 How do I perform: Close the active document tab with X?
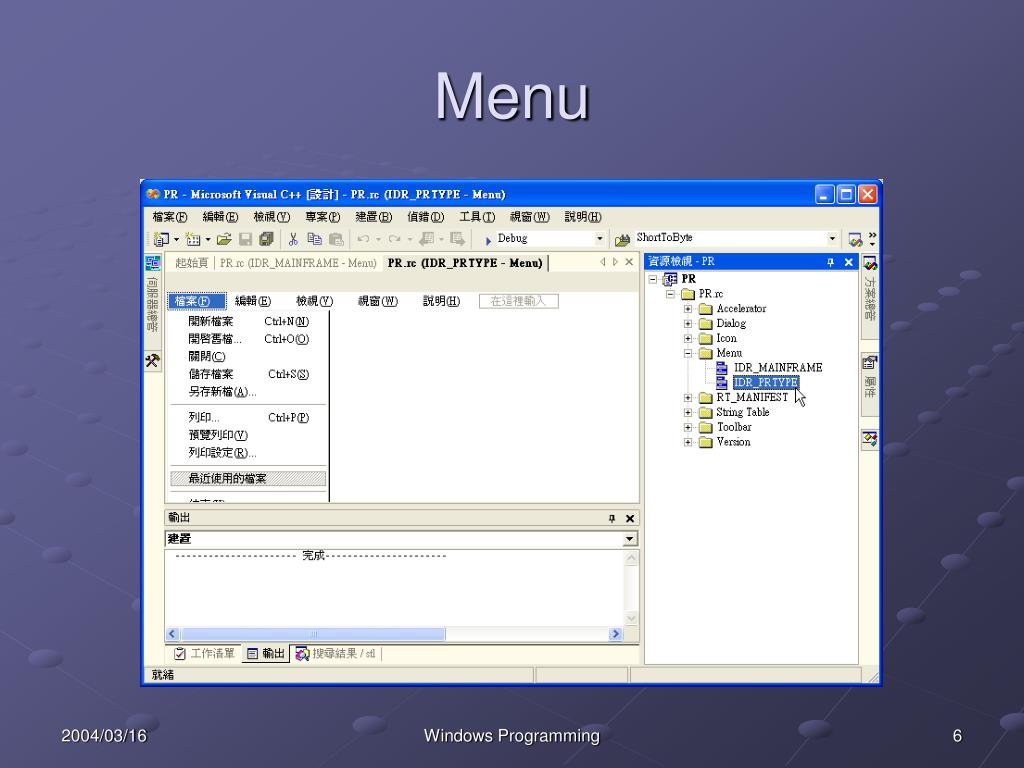click(x=629, y=262)
